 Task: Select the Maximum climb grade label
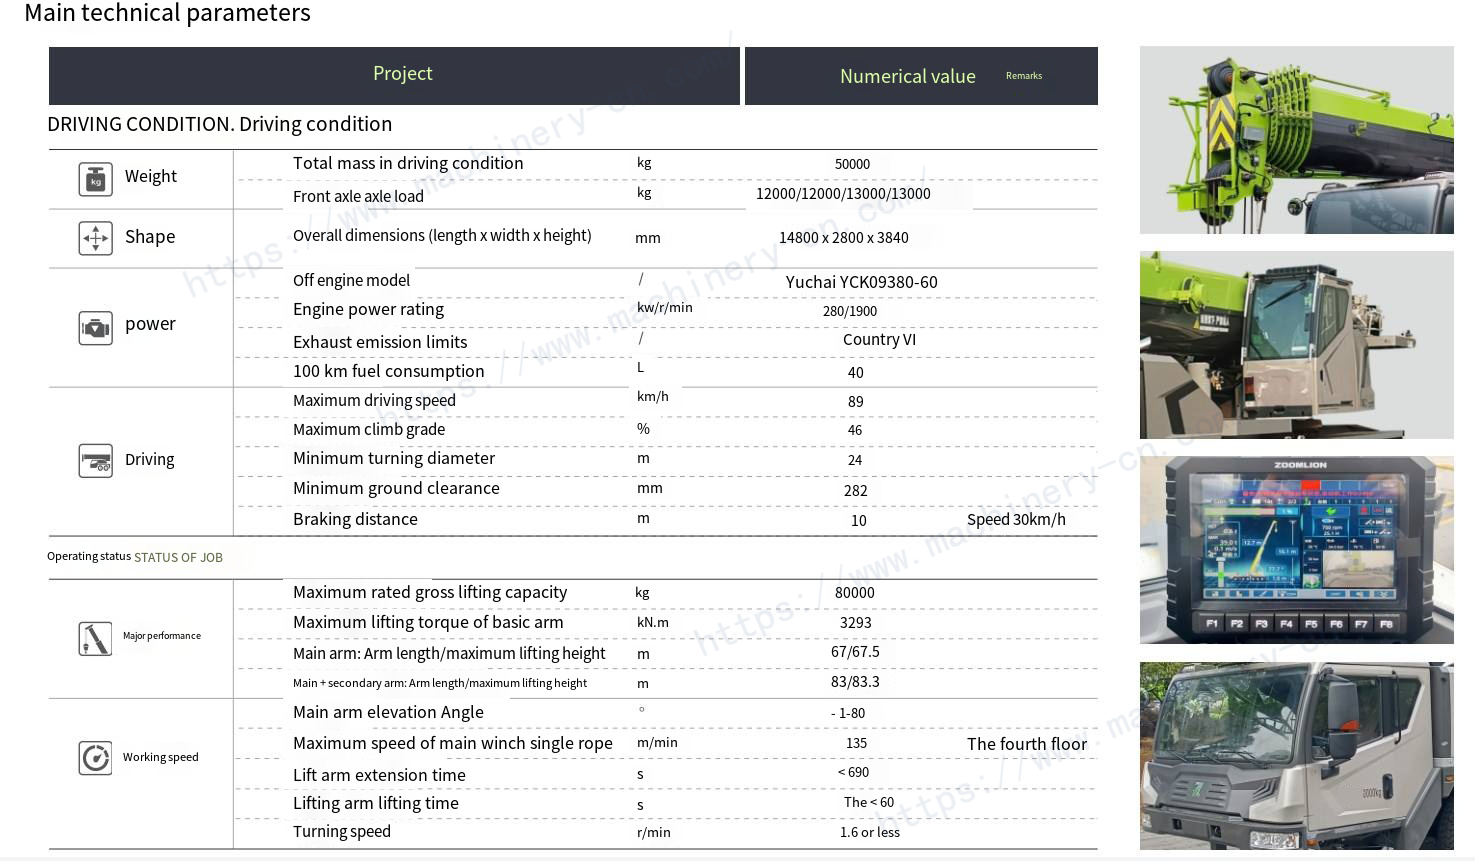[x=369, y=430]
